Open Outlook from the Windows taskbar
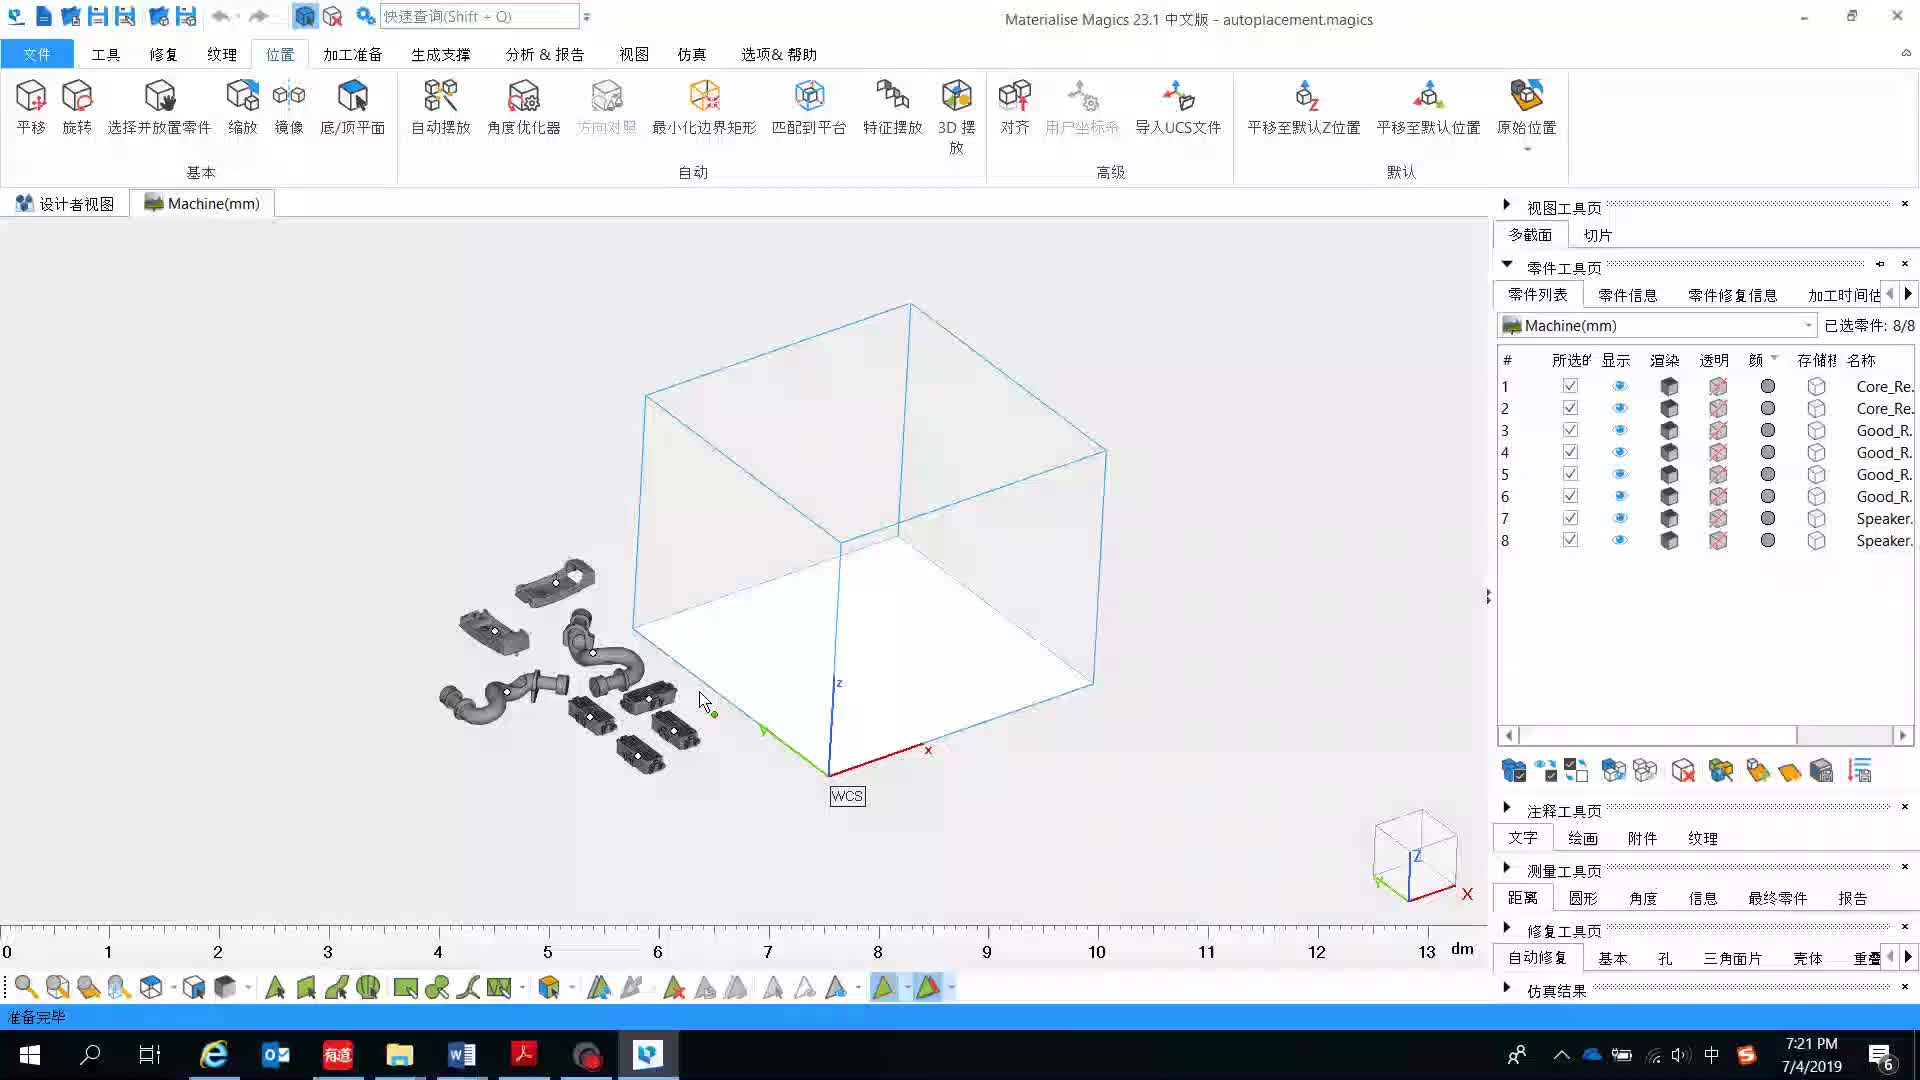 [x=275, y=1055]
